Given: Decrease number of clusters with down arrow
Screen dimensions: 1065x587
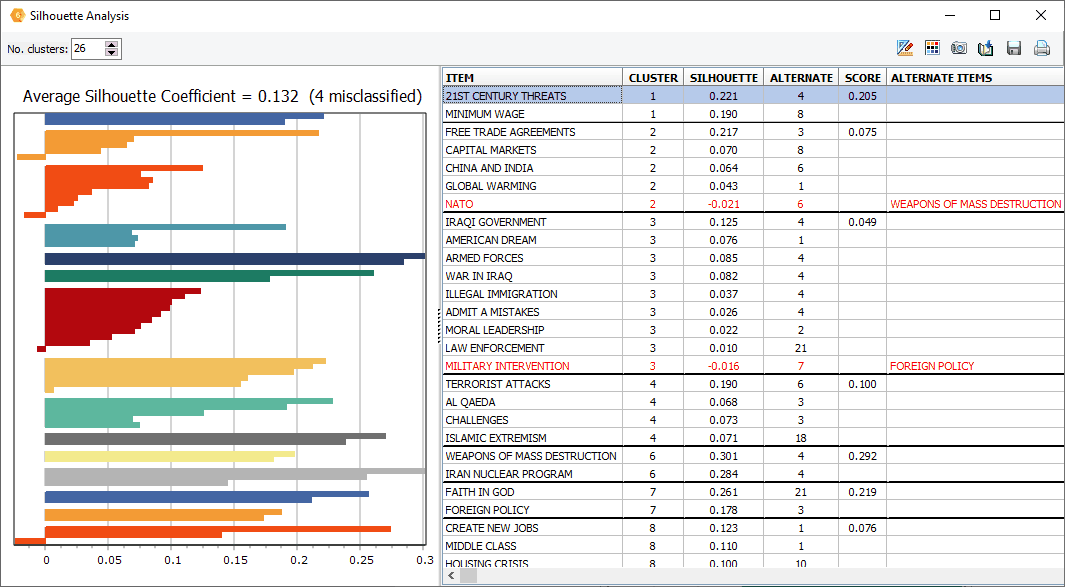Looking at the screenshot, I should tap(111, 53).
